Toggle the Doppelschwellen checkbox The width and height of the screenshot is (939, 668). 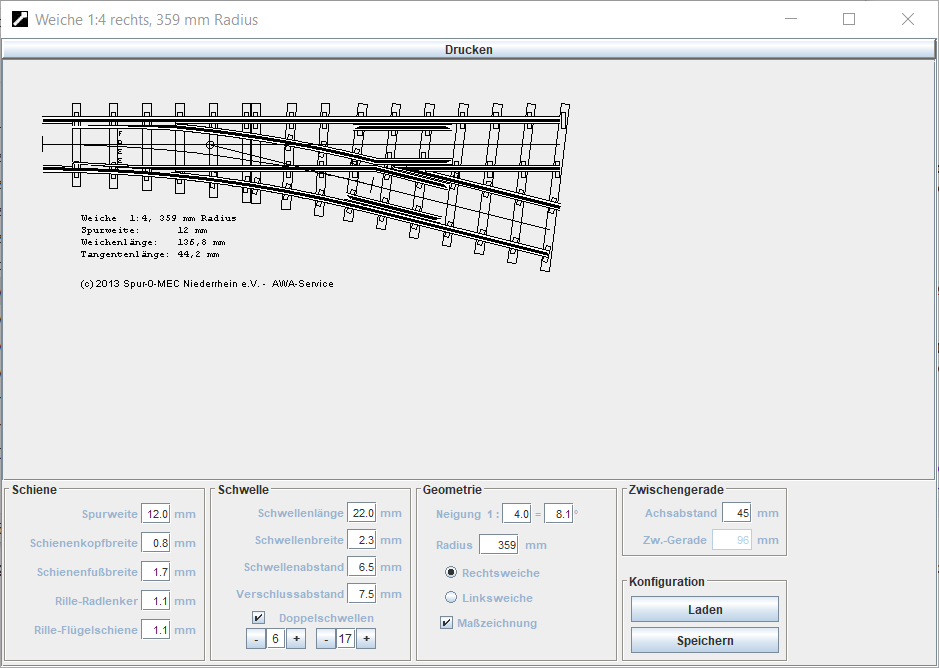click(x=259, y=618)
